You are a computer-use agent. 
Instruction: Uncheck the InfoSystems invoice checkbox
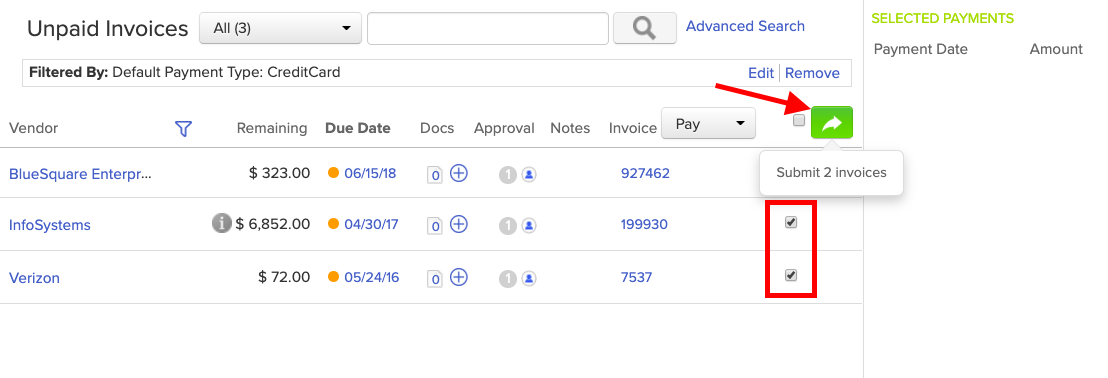(x=791, y=223)
